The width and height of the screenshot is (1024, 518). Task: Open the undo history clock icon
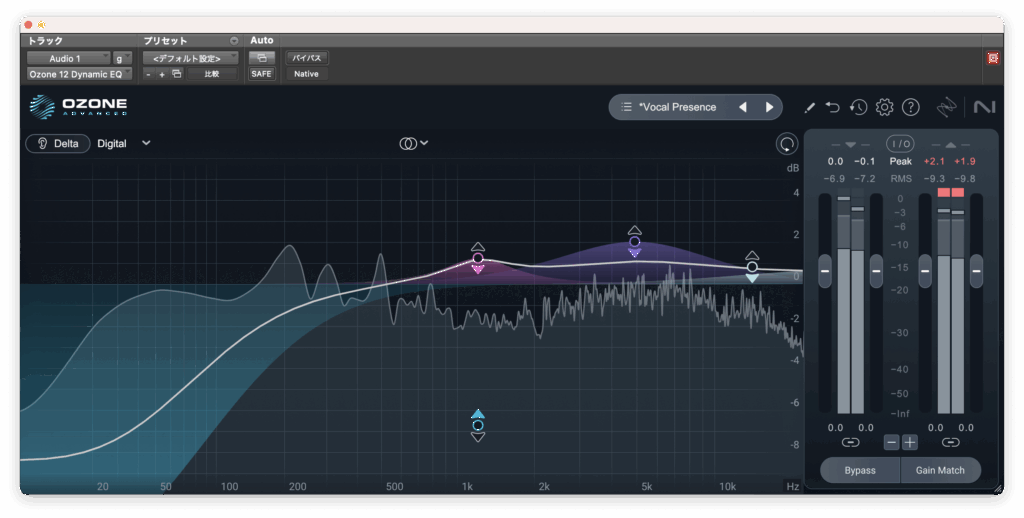tap(858, 107)
